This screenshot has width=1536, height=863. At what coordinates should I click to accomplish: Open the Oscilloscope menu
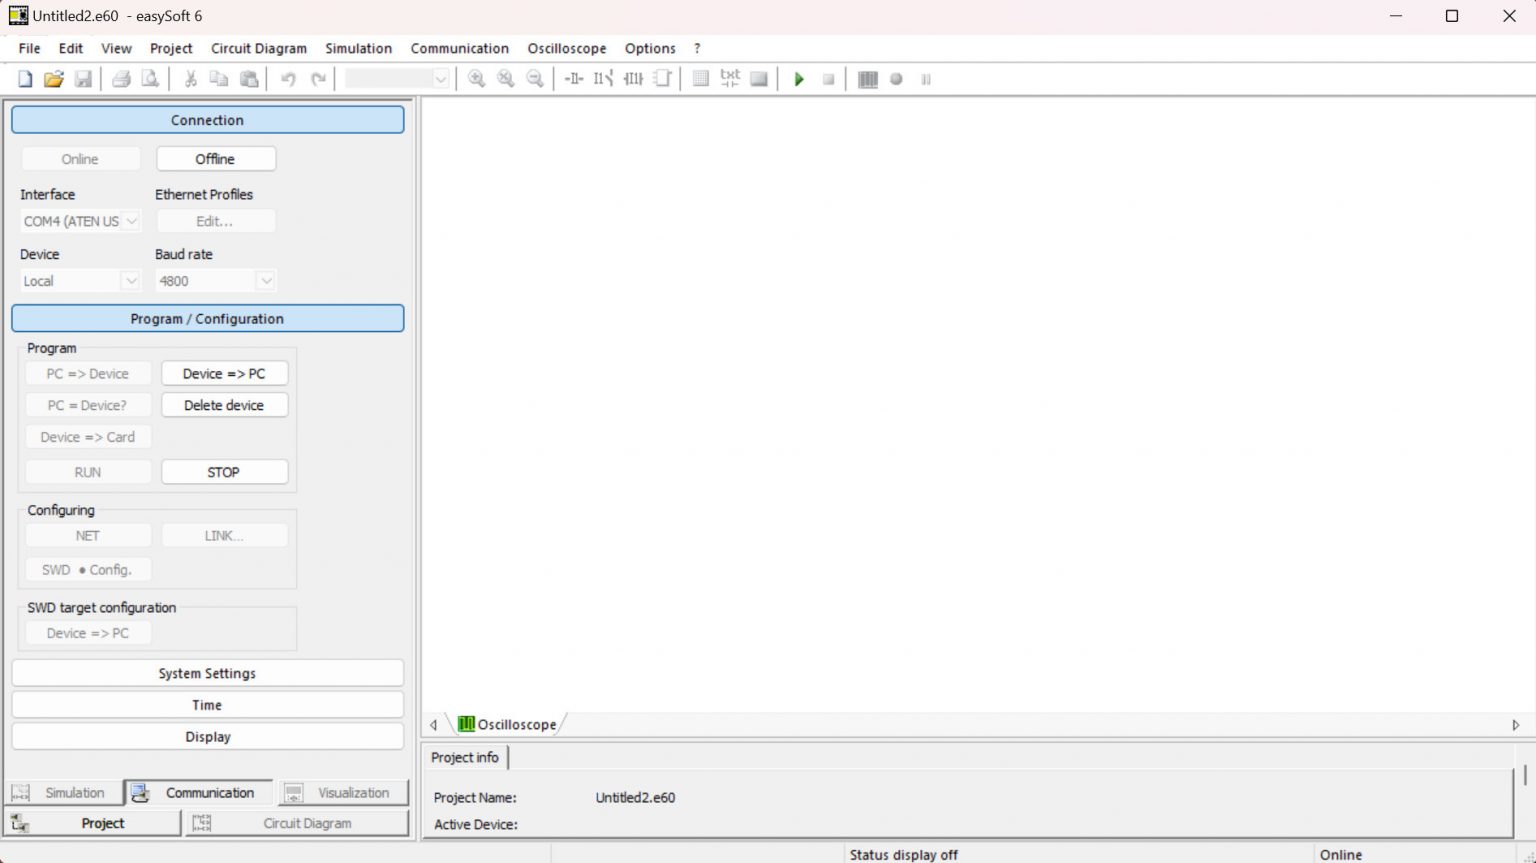566,48
